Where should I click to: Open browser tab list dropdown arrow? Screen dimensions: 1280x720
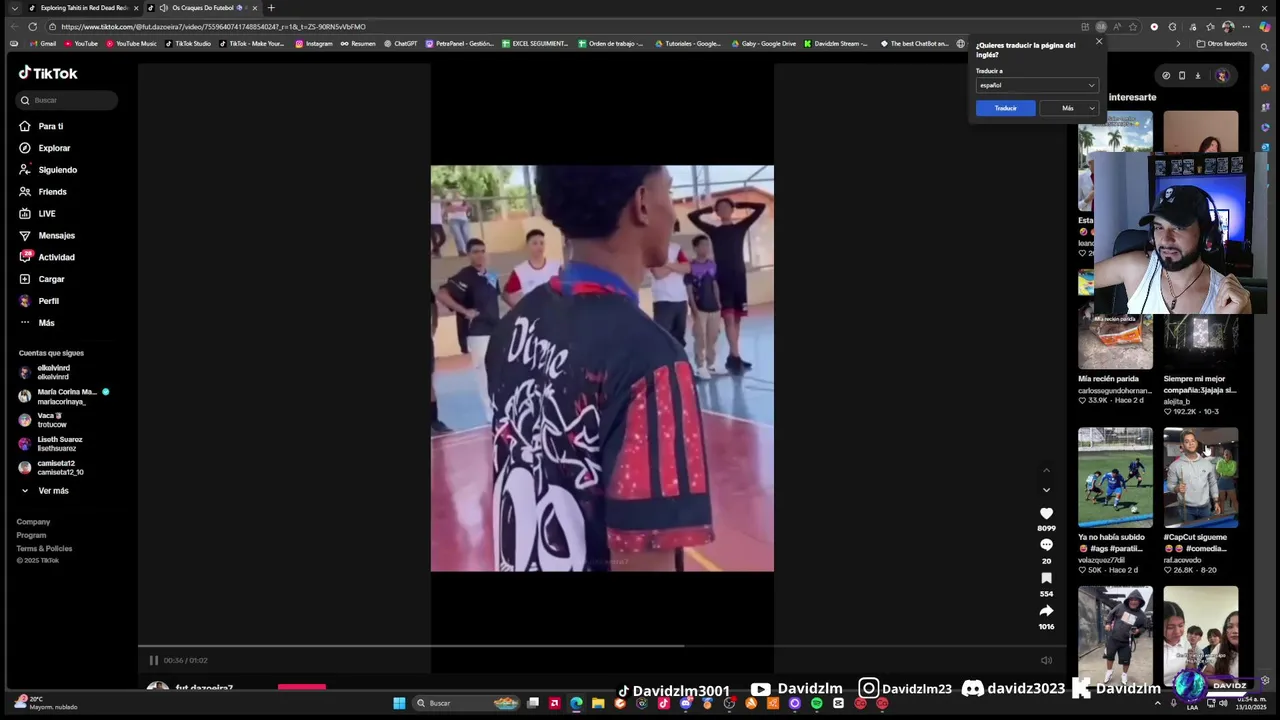click(14, 8)
